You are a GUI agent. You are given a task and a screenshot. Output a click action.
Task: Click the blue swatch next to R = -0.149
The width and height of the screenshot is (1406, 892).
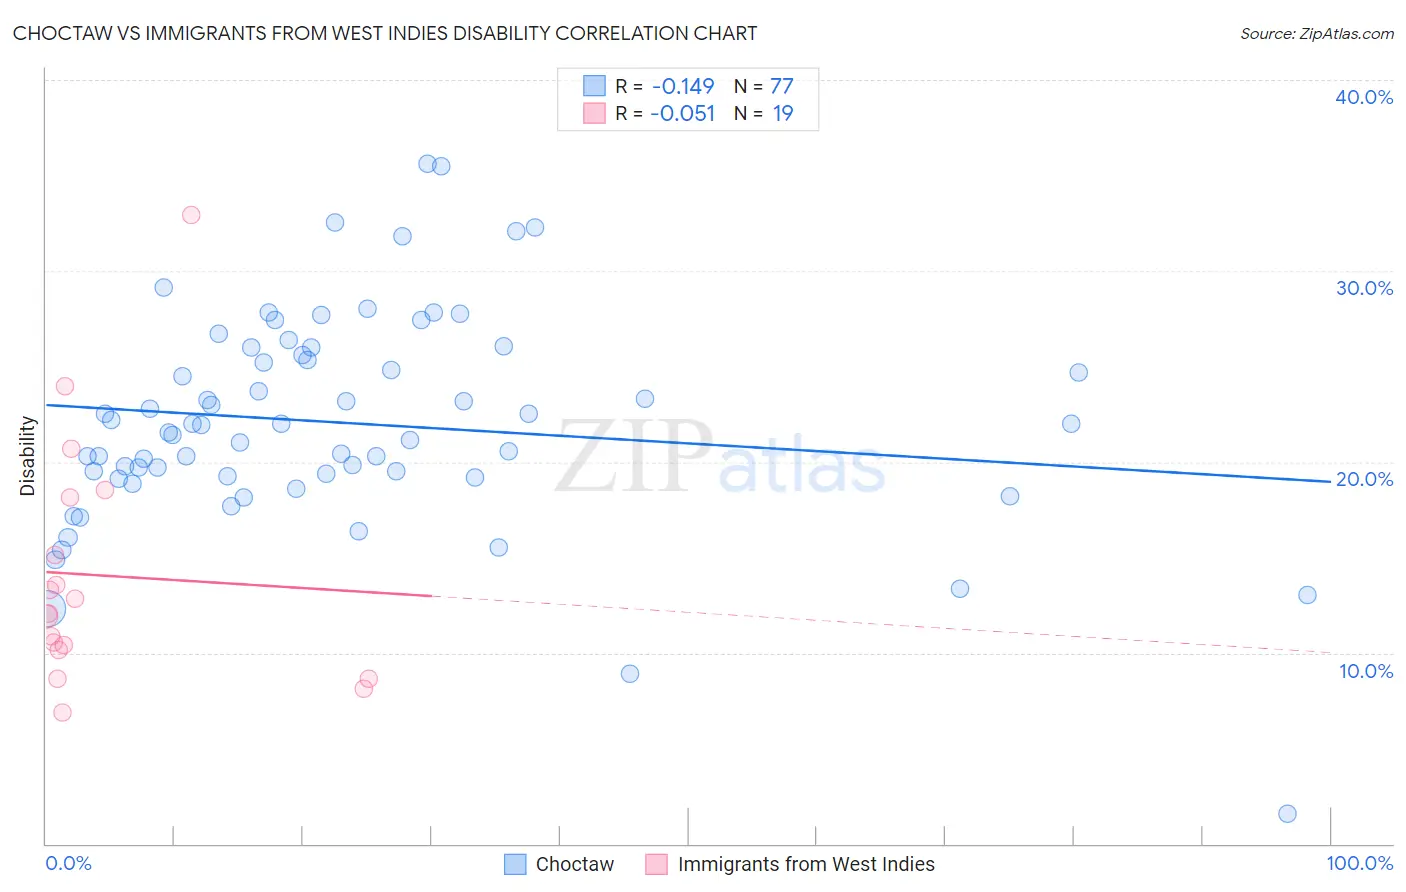coord(594,86)
